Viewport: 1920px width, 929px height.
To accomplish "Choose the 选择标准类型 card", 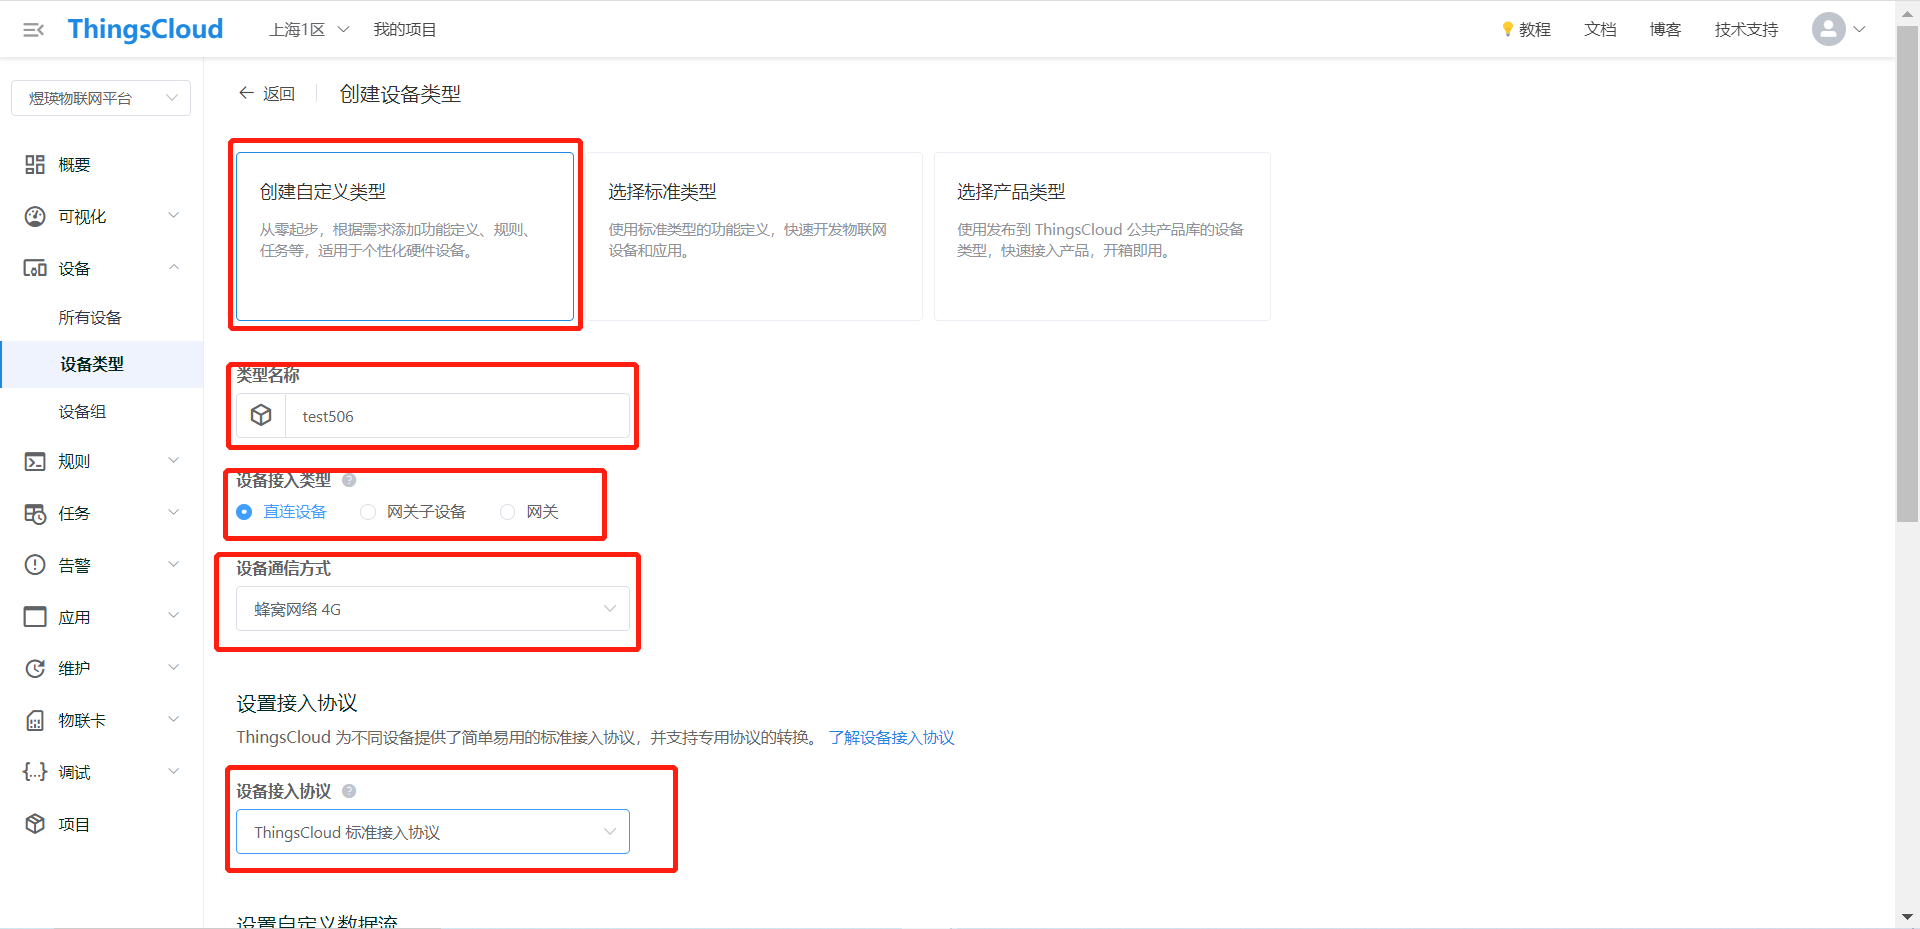I will point(753,236).
